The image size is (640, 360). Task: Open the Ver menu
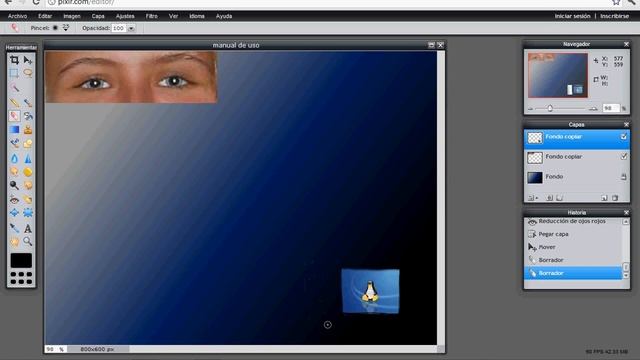(173, 16)
